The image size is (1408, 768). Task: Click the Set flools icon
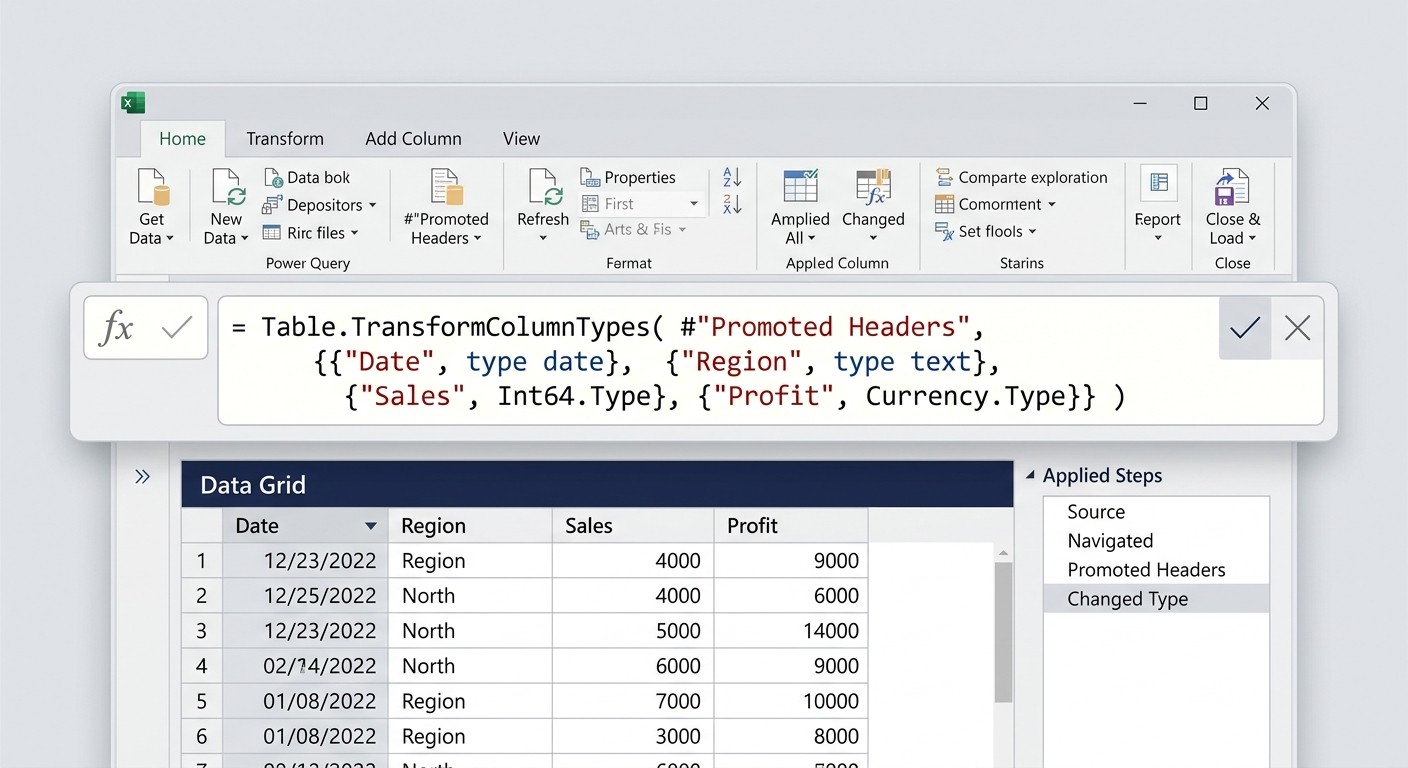(944, 232)
